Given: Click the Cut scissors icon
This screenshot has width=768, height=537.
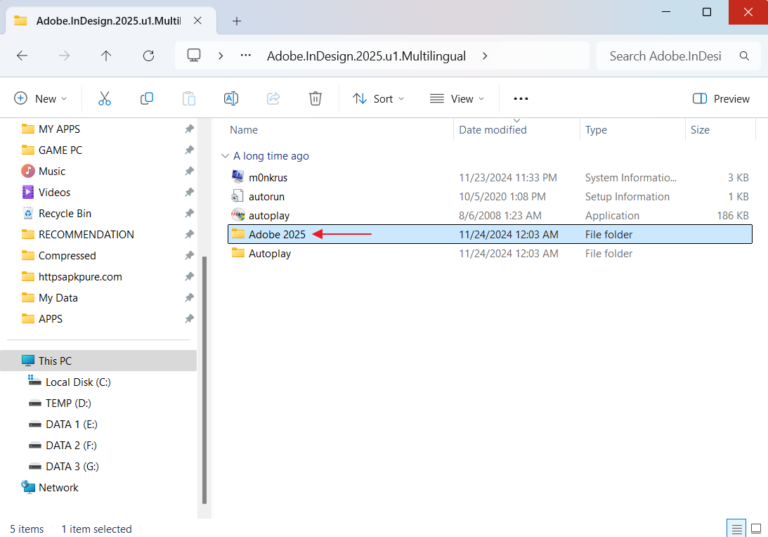Looking at the screenshot, I should pyautogui.click(x=104, y=99).
